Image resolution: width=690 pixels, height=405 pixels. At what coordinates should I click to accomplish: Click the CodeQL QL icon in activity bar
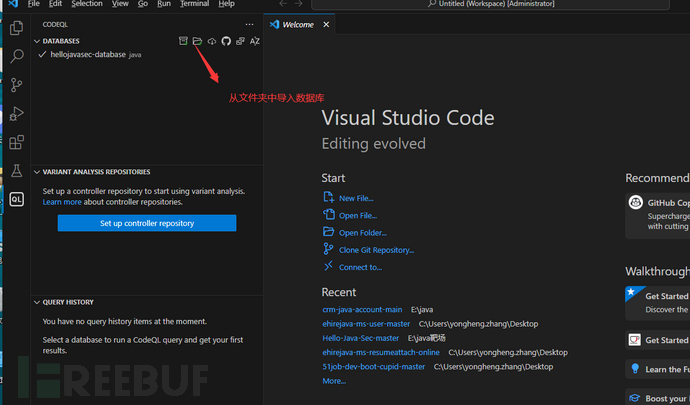16,199
